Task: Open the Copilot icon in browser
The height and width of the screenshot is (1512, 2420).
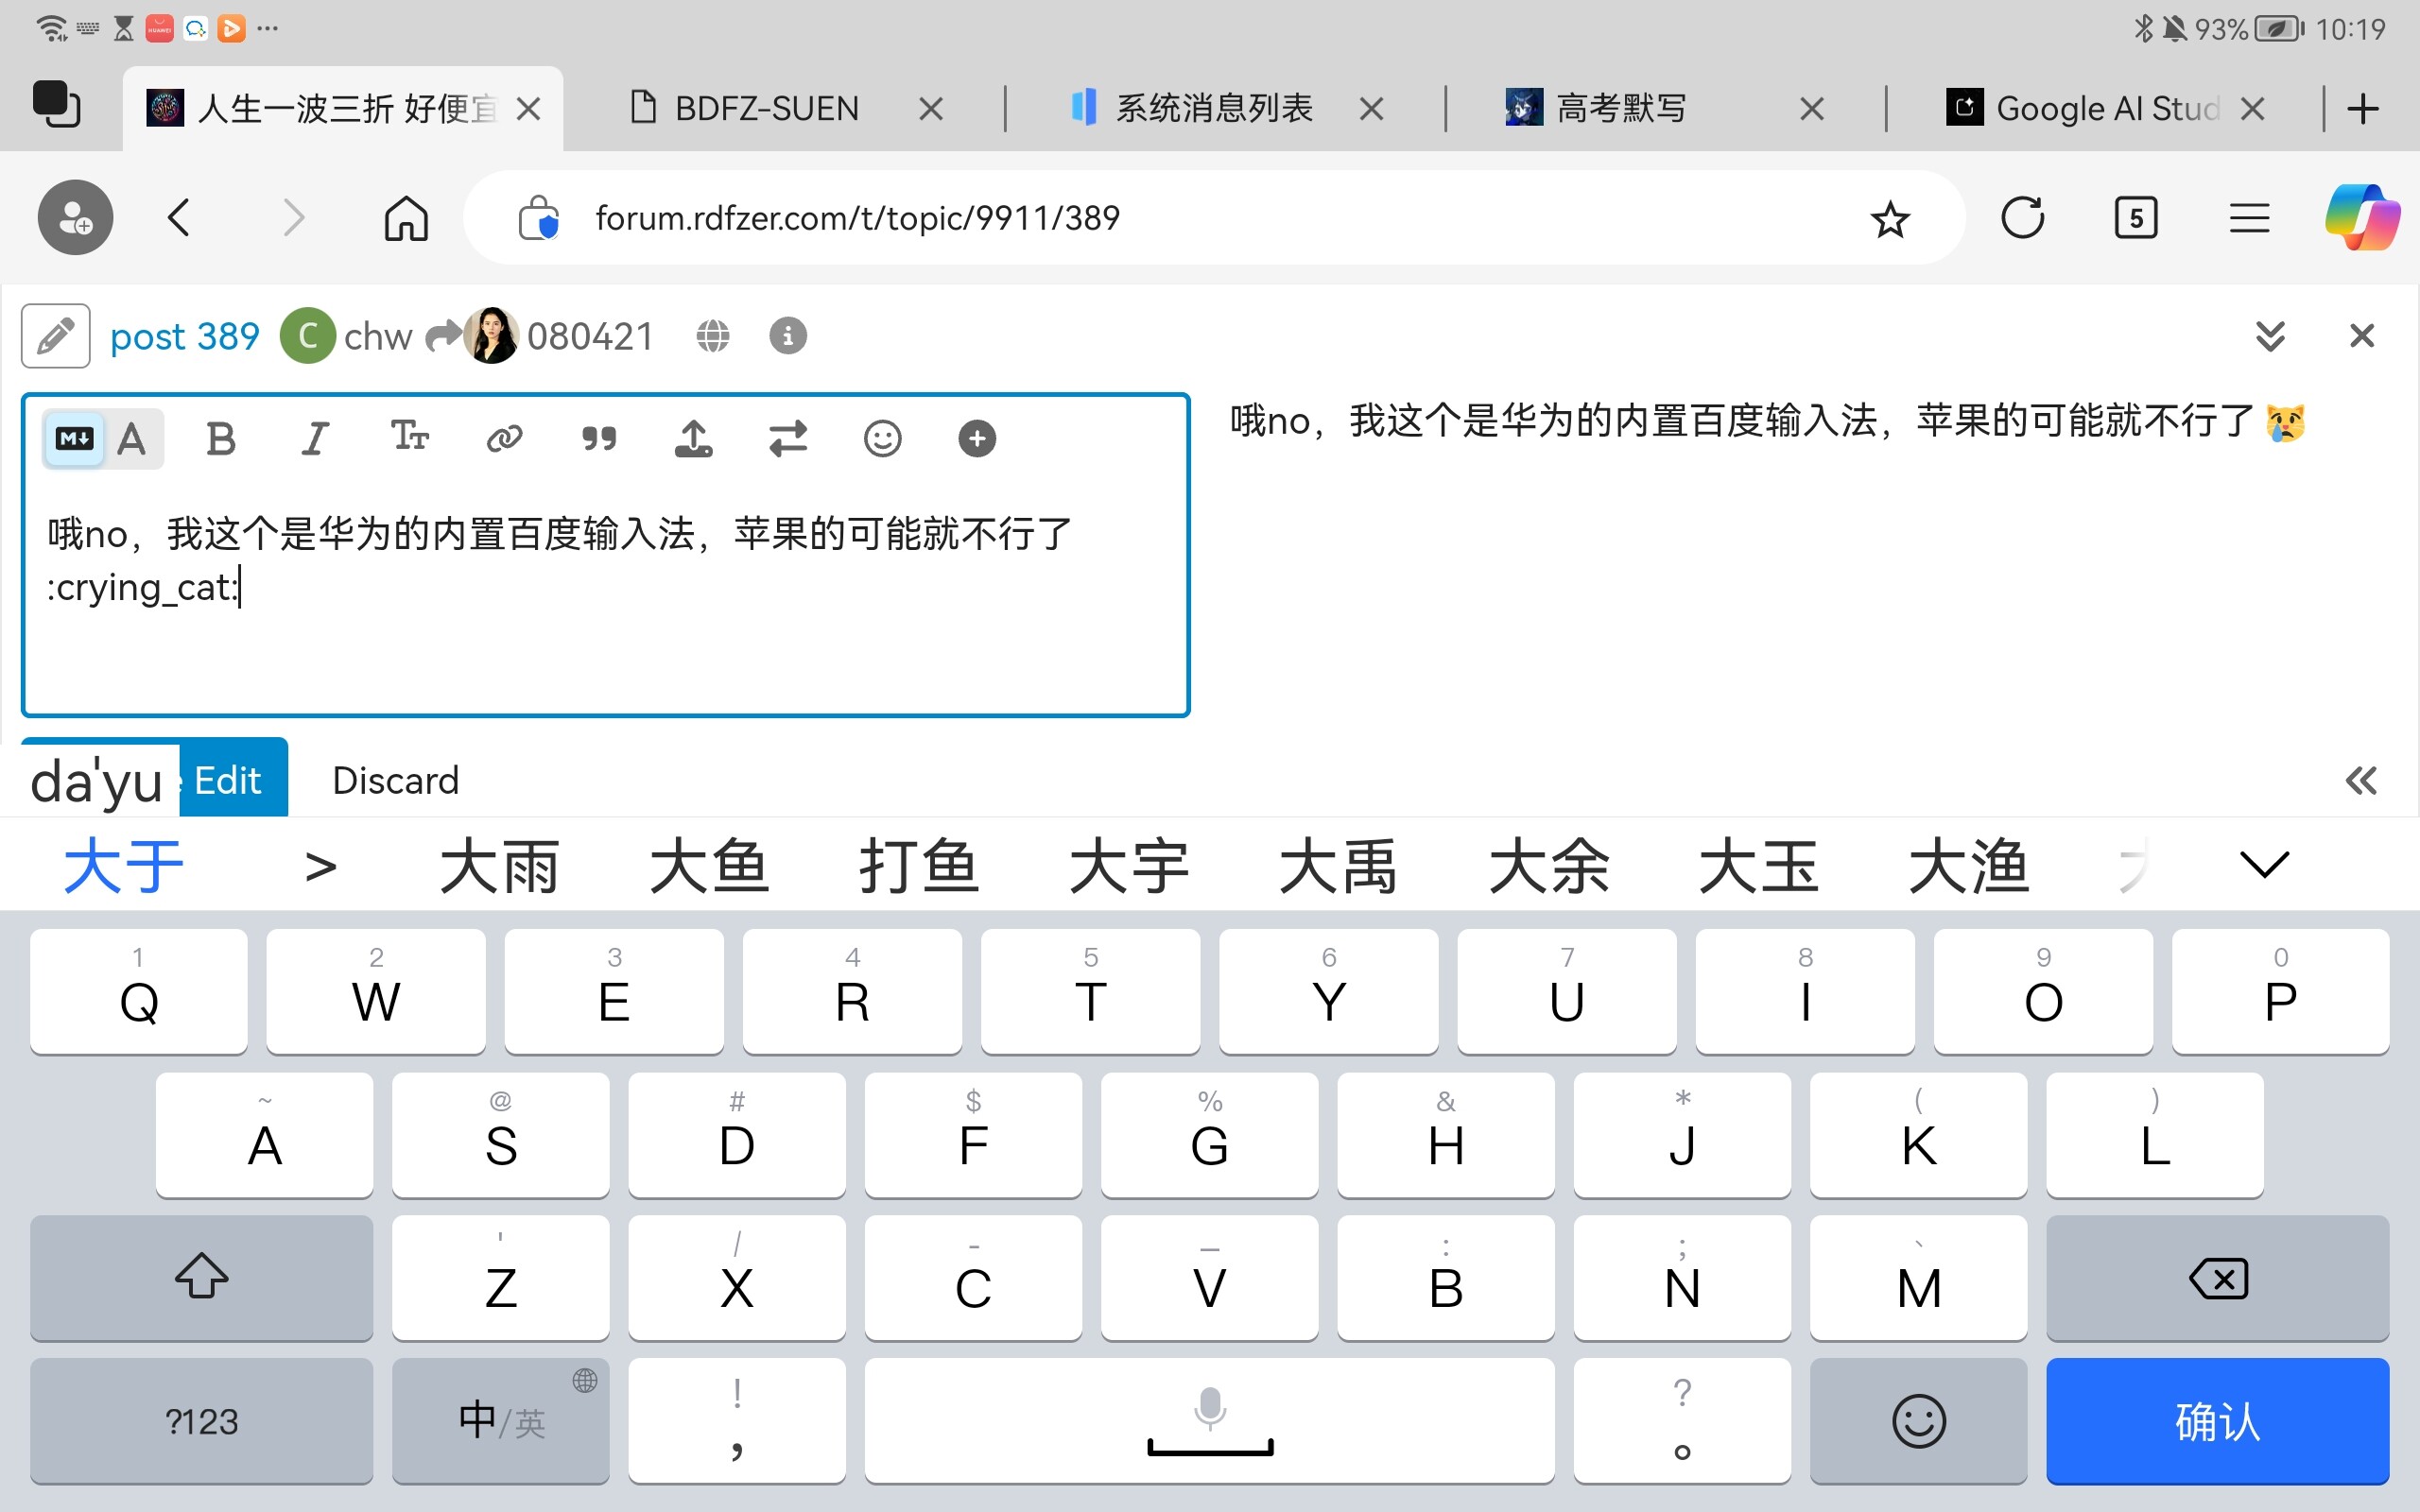Action: coord(2361,217)
